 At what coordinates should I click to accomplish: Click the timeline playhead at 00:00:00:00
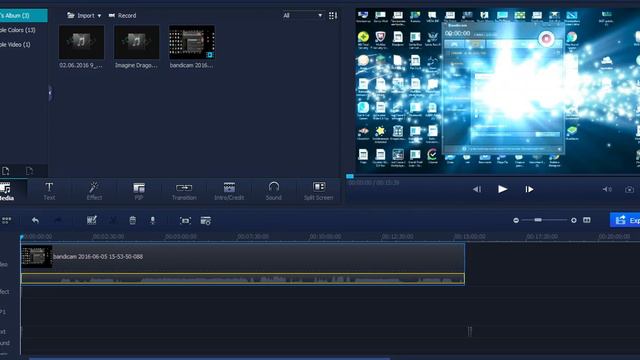22,237
